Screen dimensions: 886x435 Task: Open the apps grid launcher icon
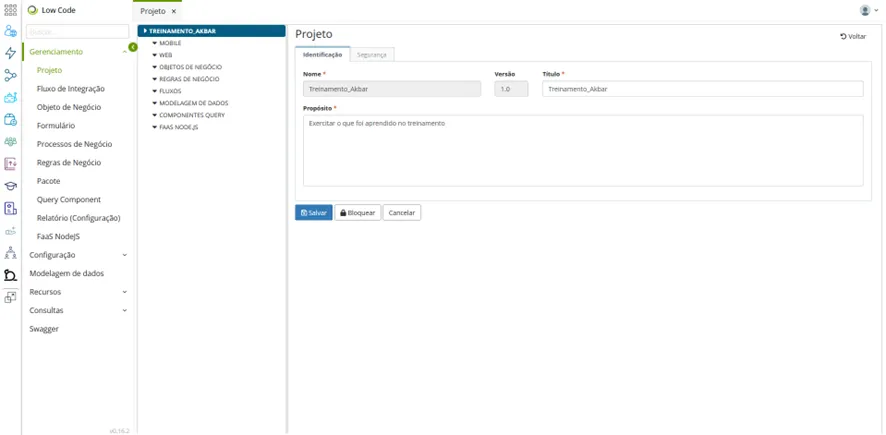(x=10, y=10)
